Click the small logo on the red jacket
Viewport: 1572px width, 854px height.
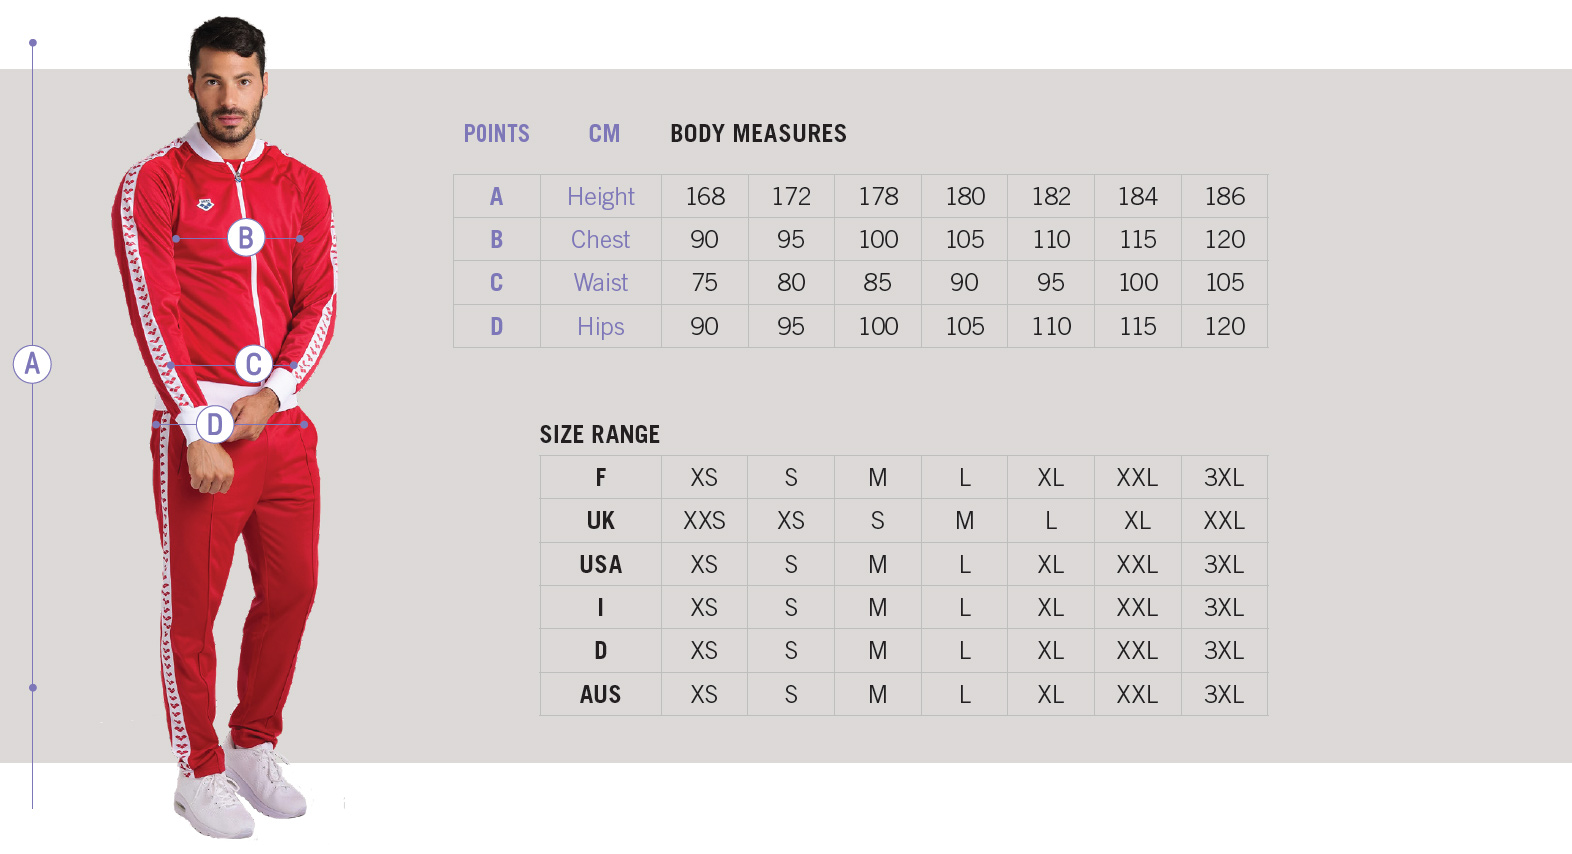pos(205,205)
